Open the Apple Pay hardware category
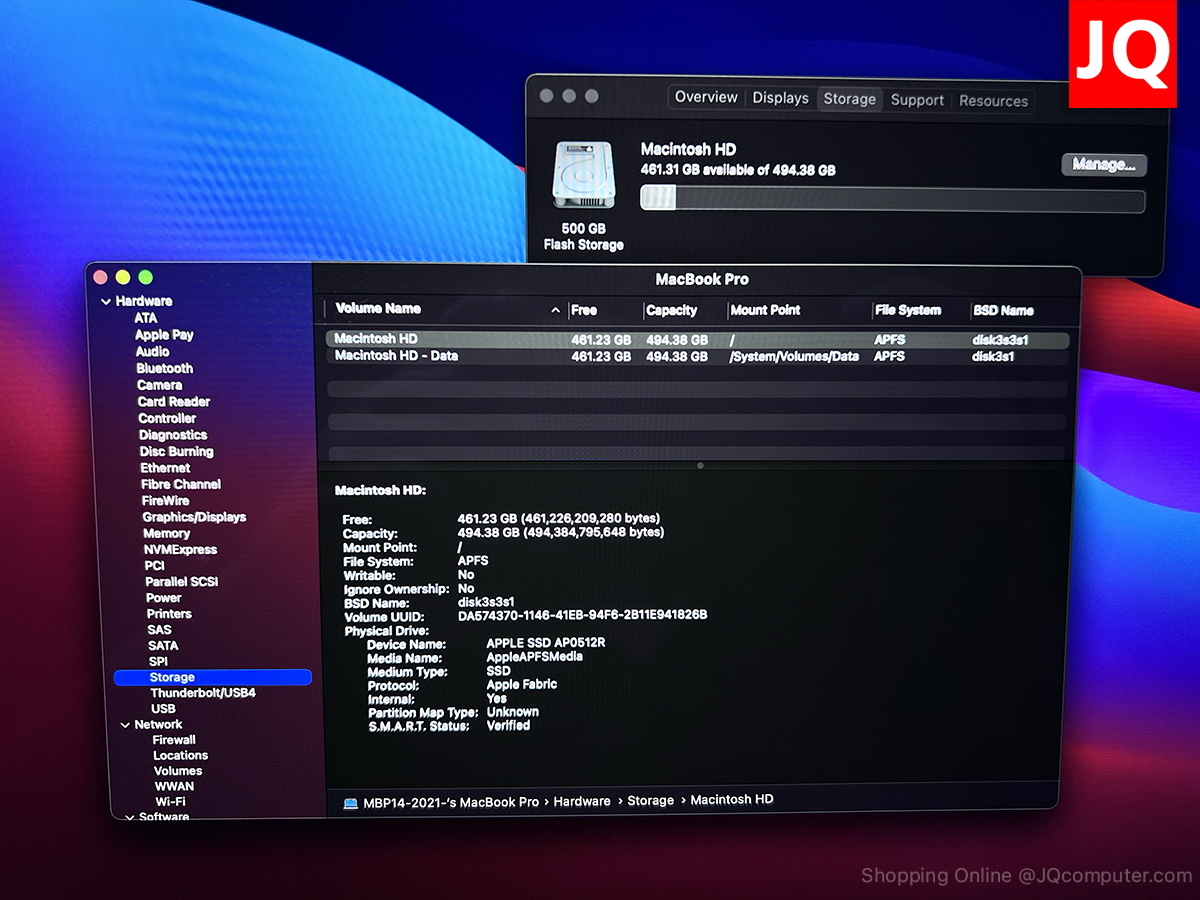The image size is (1200, 900). tap(164, 335)
